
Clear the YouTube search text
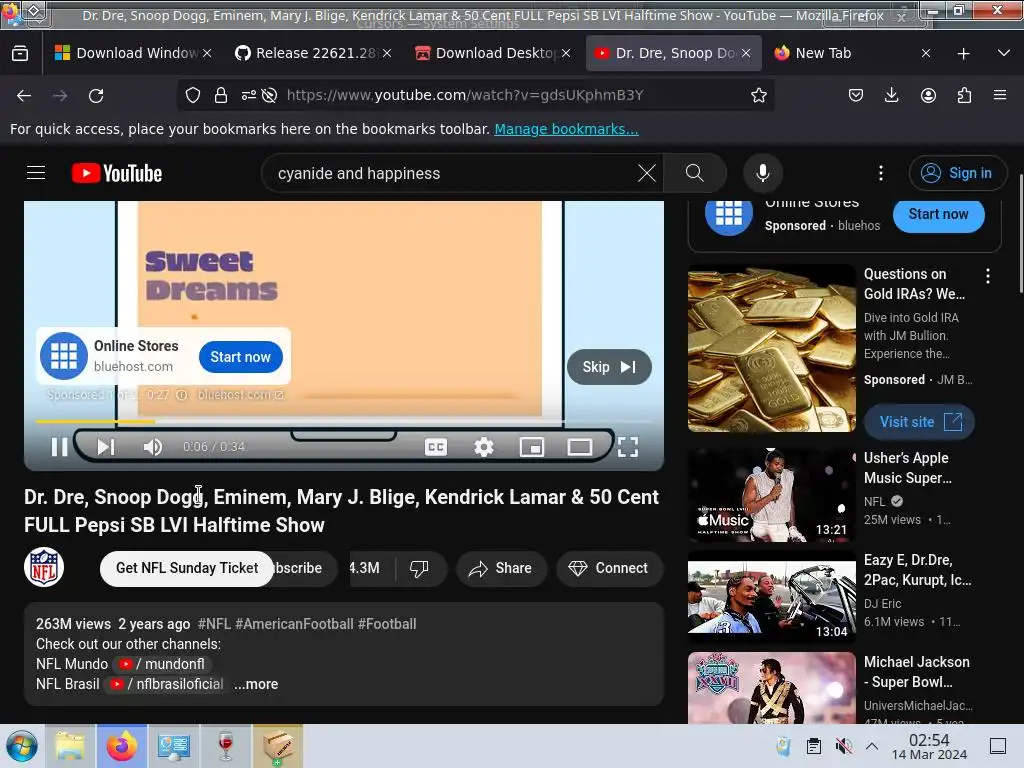[x=647, y=173]
